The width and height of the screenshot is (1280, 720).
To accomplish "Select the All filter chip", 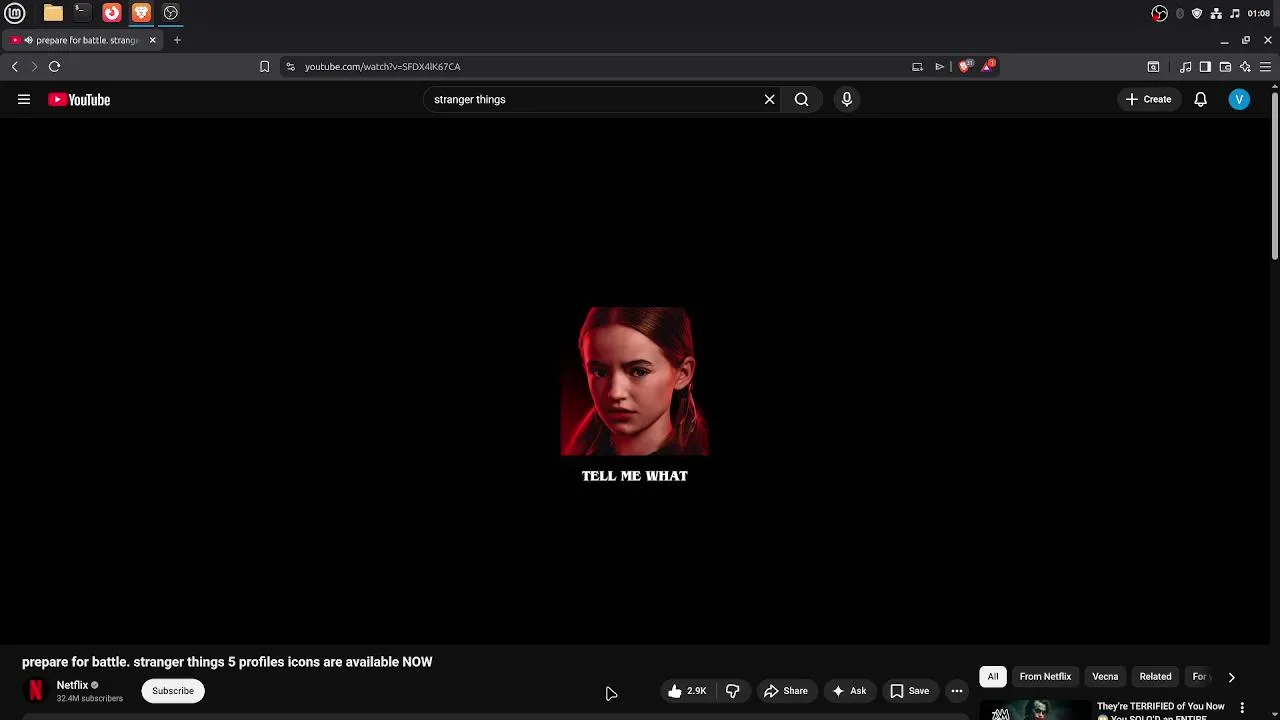I will (993, 677).
